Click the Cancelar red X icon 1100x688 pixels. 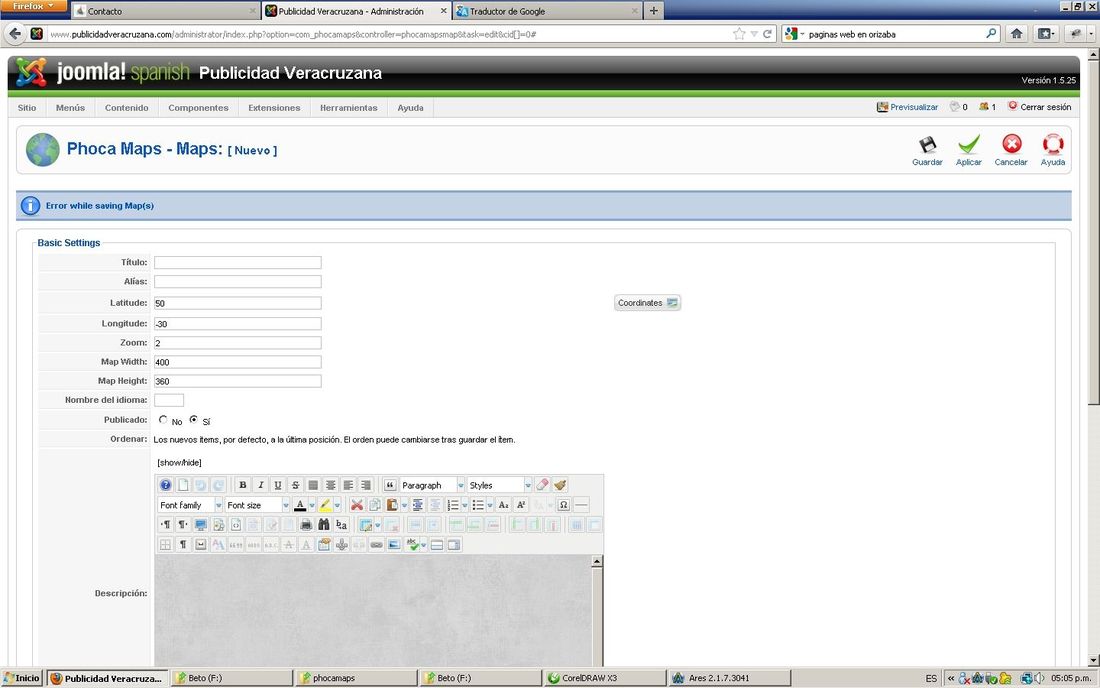[x=1012, y=144]
